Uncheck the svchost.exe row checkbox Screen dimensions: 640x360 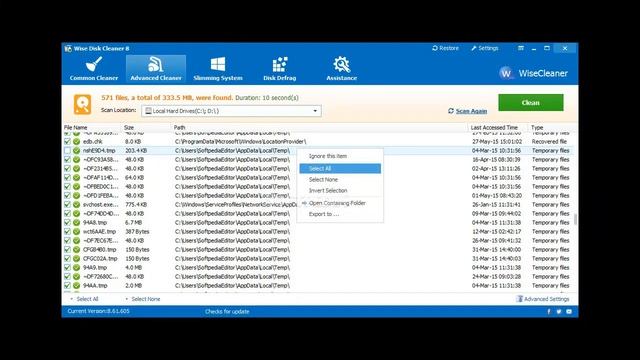(x=67, y=204)
